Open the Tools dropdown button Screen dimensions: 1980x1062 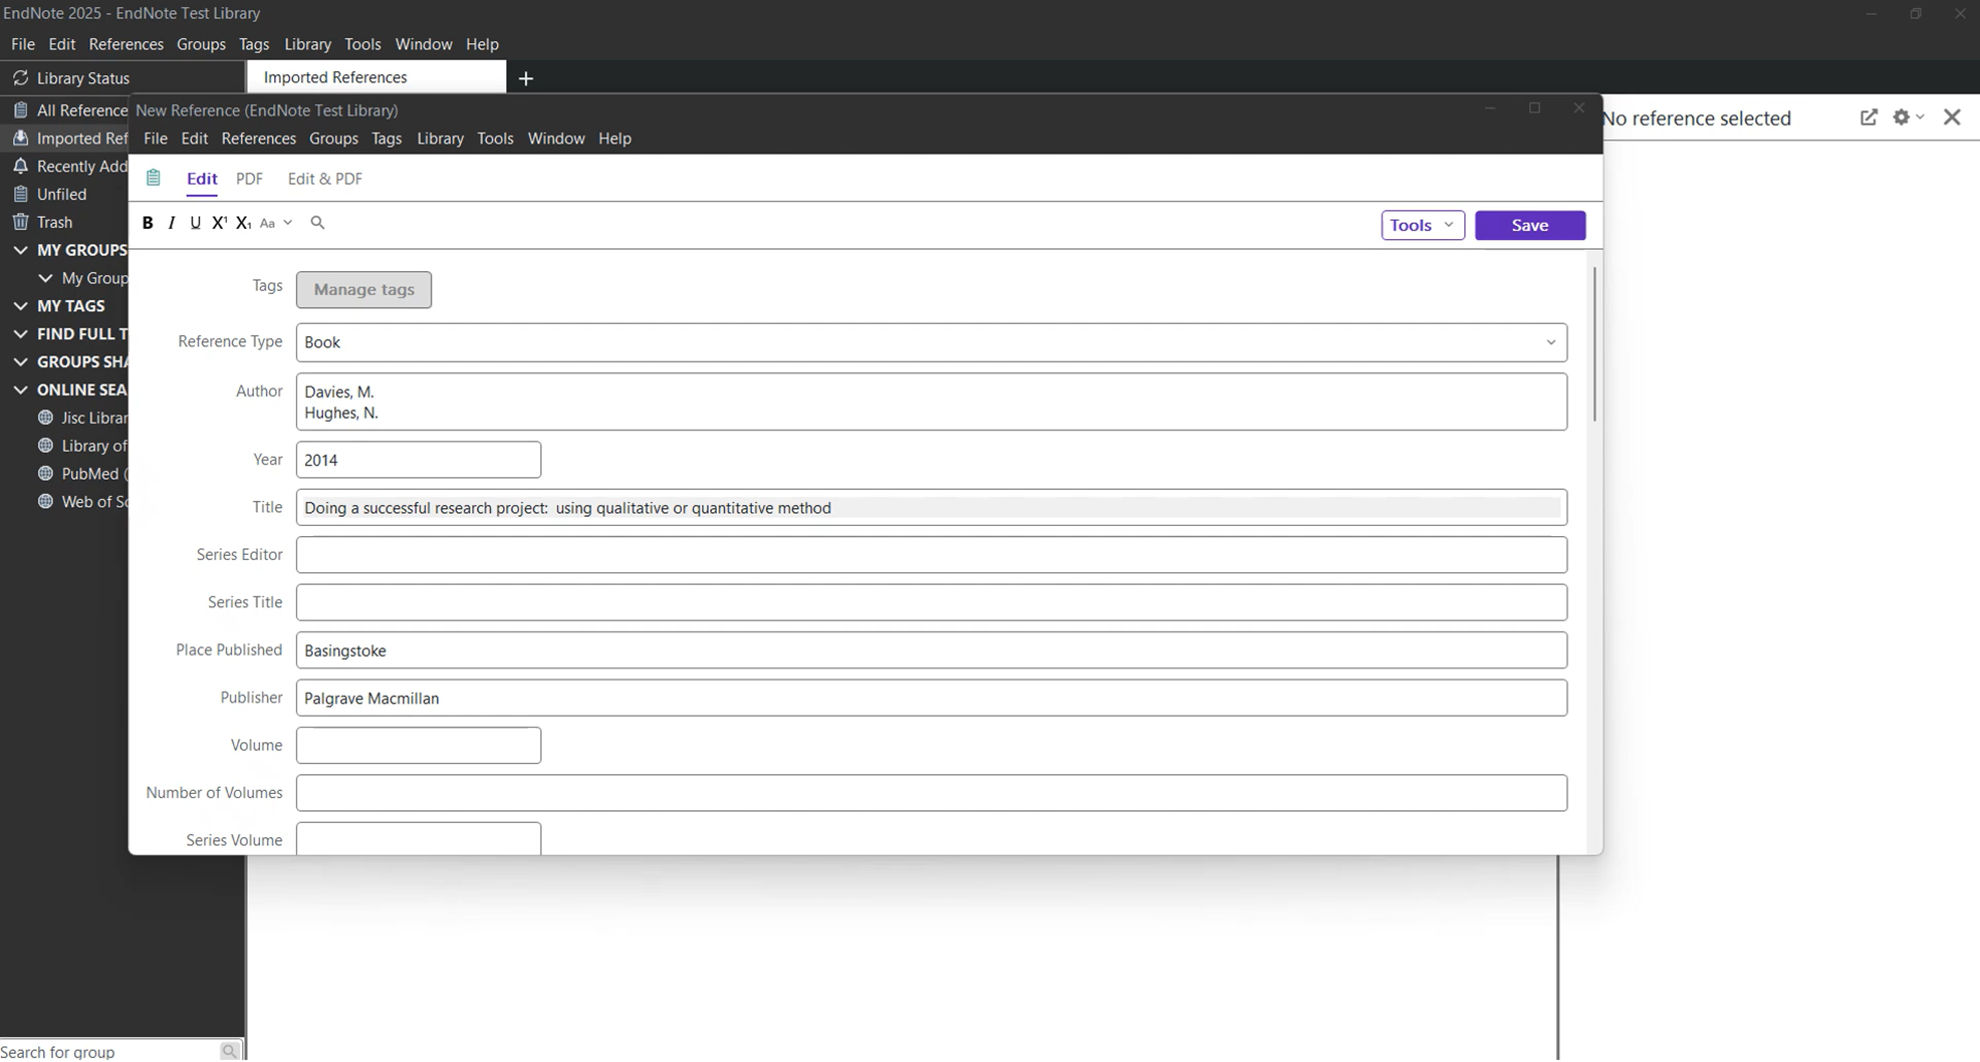[x=1422, y=225]
